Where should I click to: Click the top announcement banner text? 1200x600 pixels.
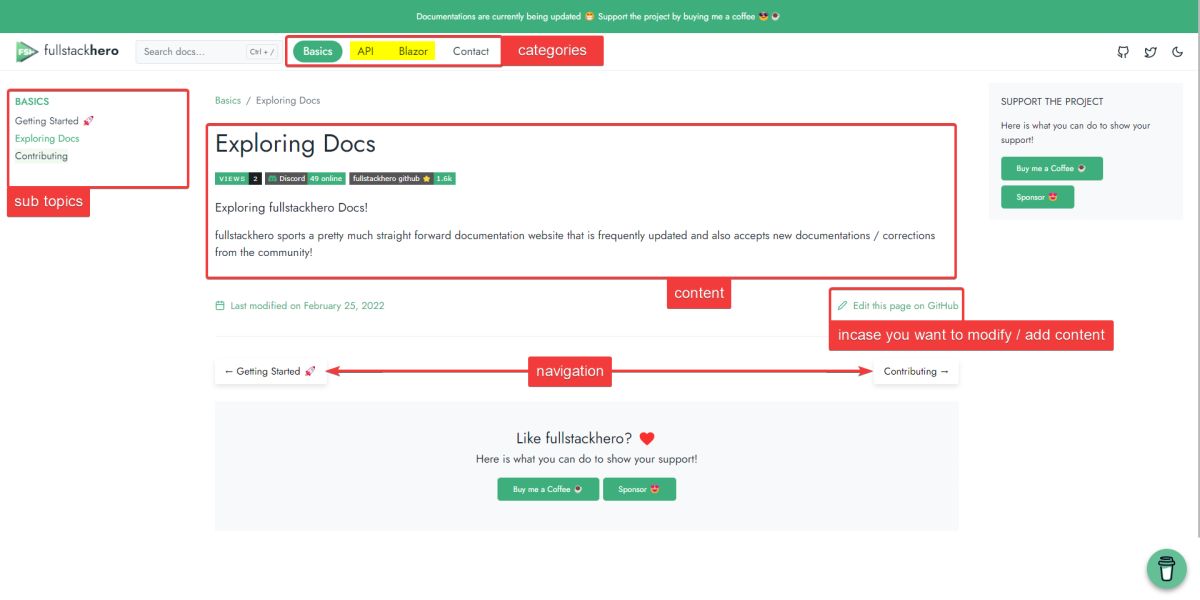point(599,17)
